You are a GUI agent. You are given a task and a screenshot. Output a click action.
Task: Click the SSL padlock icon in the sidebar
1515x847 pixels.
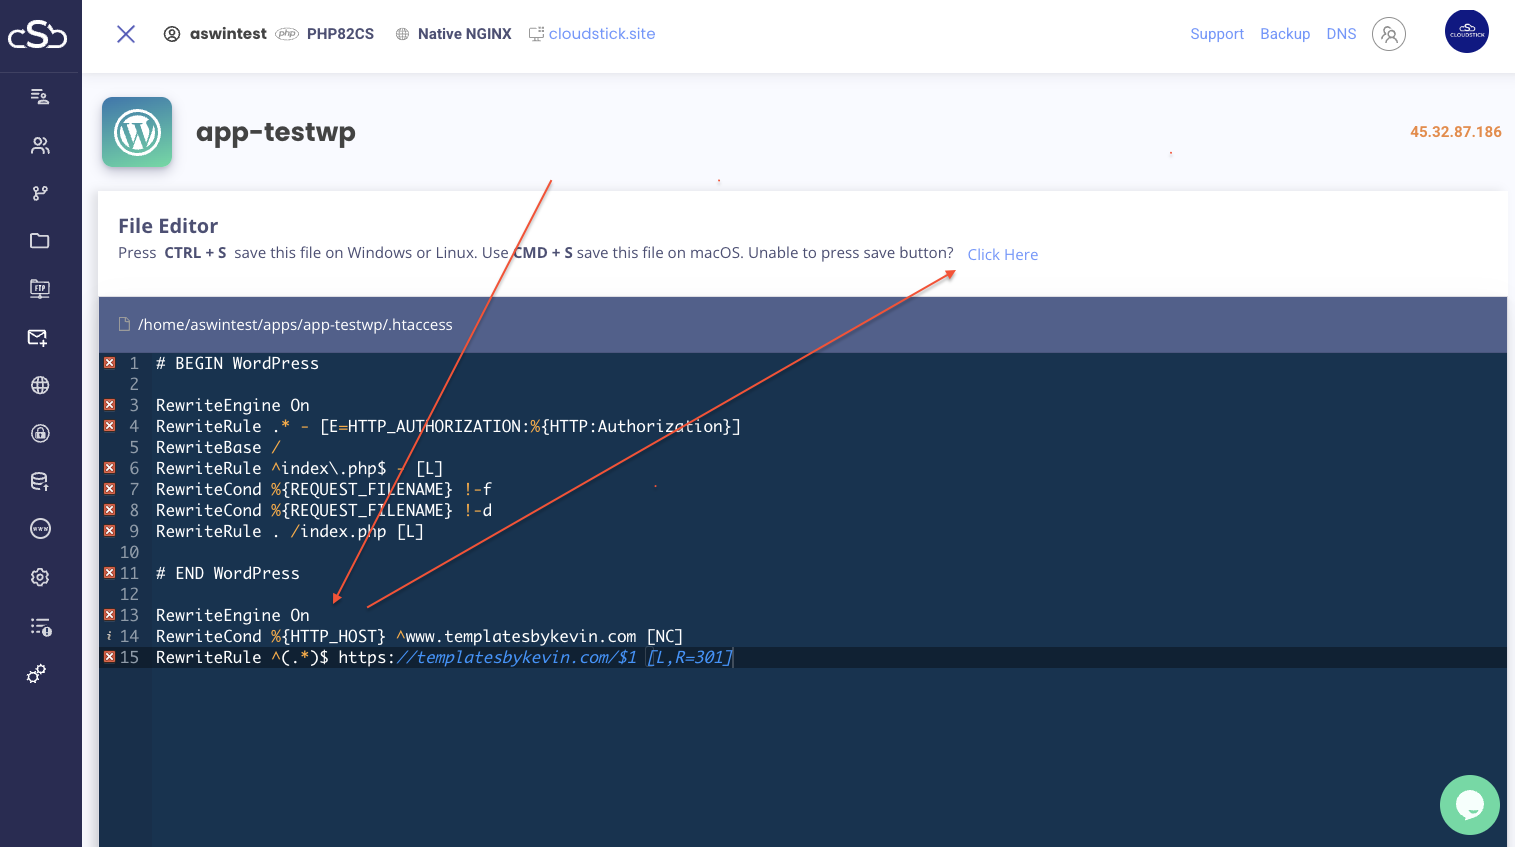40,433
